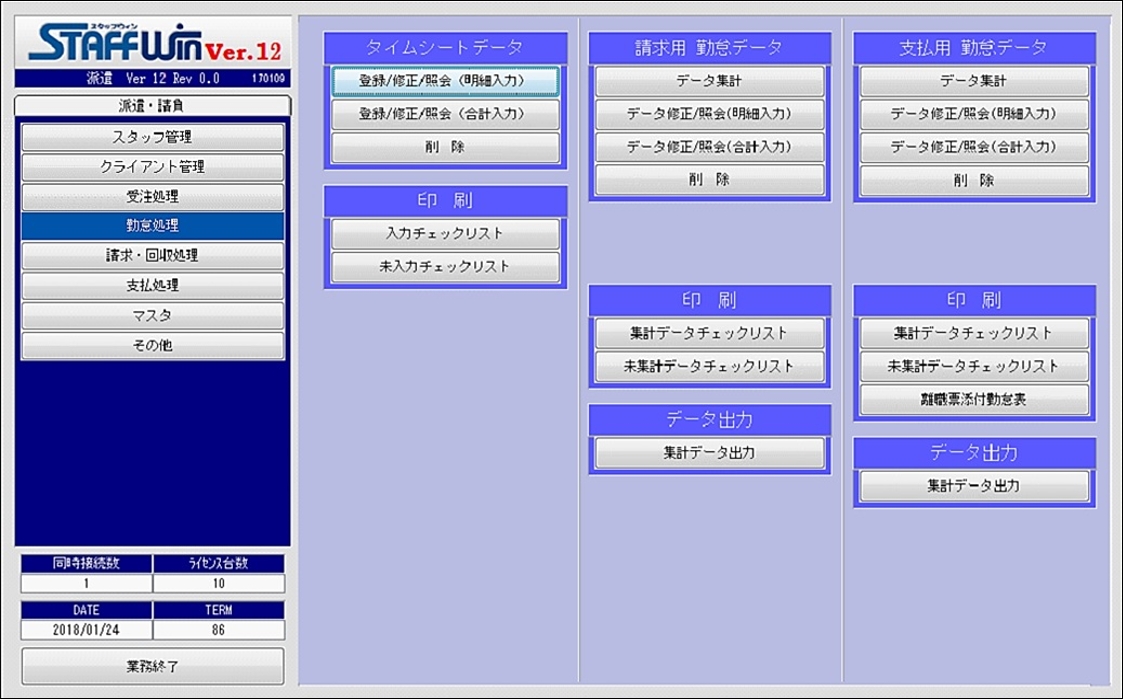Open スタッフ管理 in the left menu
This screenshot has width=1123, height=700.
tap(153, 137)
